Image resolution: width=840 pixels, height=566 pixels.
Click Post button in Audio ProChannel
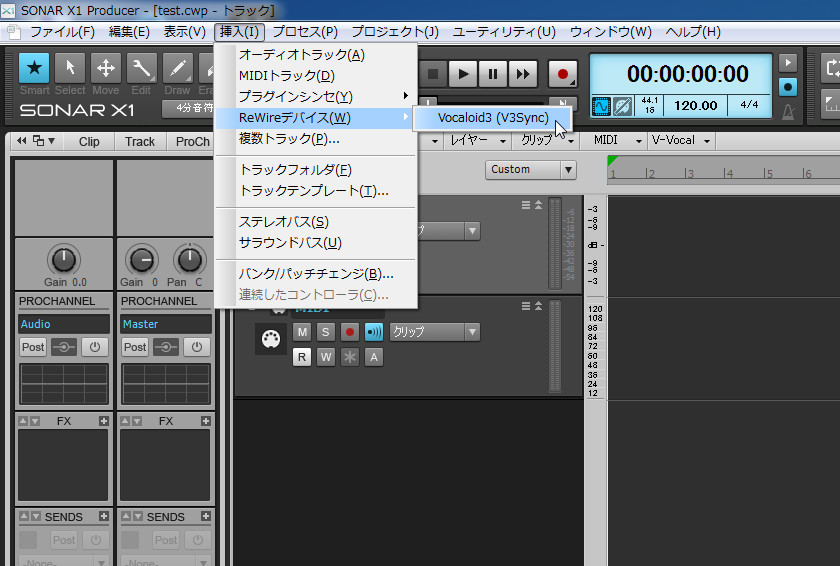pos(33,347)
